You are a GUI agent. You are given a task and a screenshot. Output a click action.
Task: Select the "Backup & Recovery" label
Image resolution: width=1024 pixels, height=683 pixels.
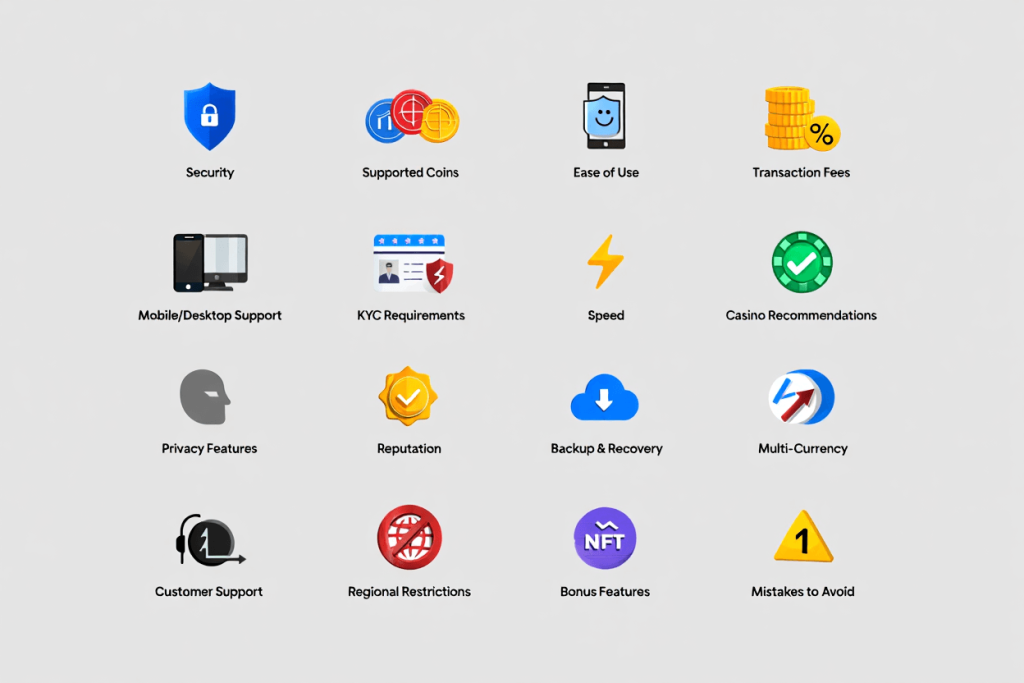click(607, 449)
